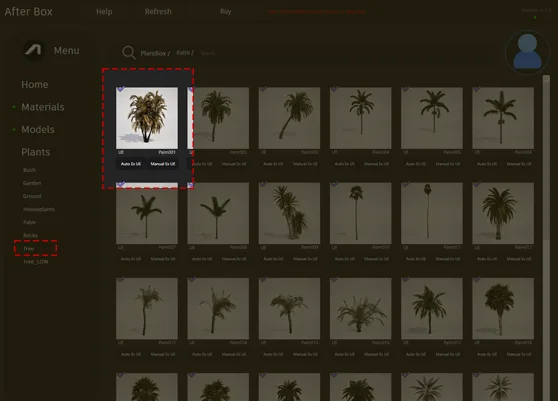Click the search magnifier icon
The image size is (558, 401).
point(128,53)
